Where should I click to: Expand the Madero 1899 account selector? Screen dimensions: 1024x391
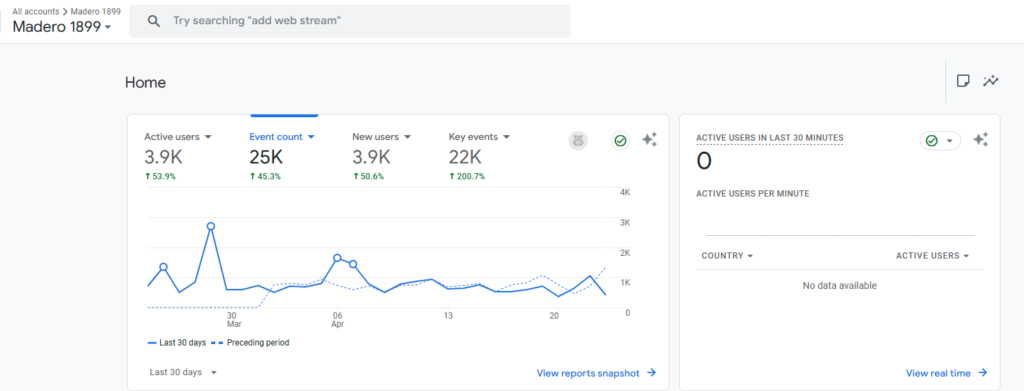[61, 27]
